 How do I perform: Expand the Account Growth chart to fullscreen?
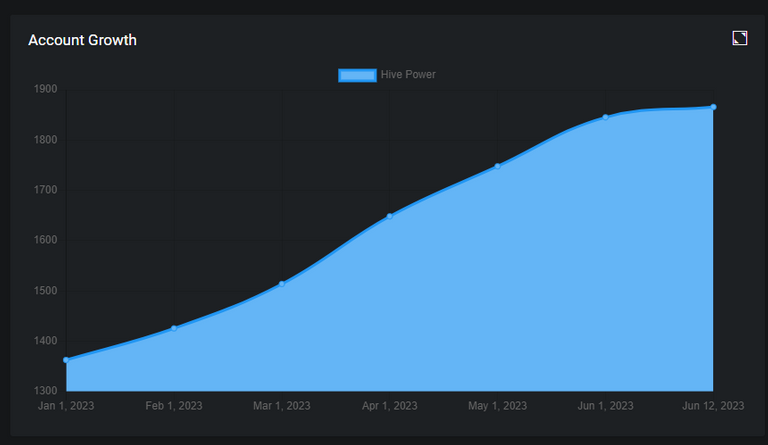pos(740,38)
